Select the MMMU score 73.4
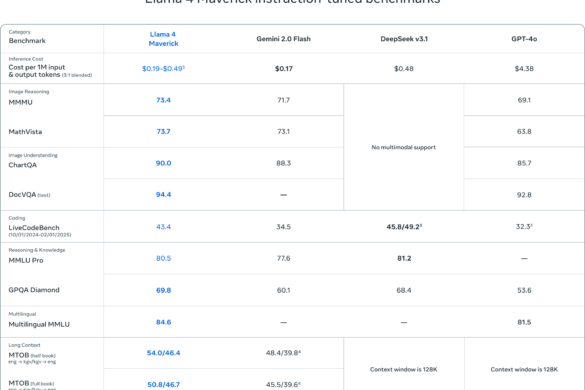Image resolution: width=585 pixels, height=390 pixels. coord(163,100)
